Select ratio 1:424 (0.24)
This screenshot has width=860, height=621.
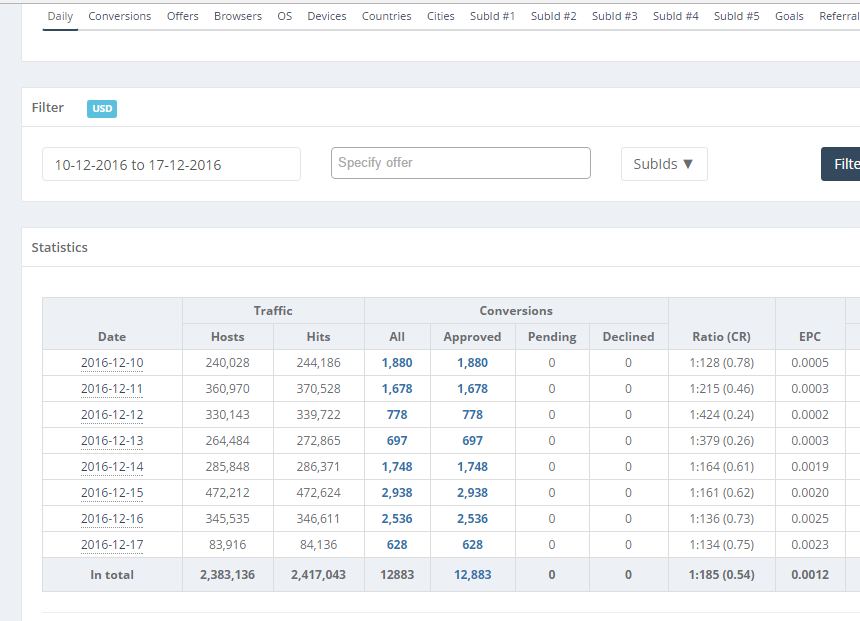(721, 415)
